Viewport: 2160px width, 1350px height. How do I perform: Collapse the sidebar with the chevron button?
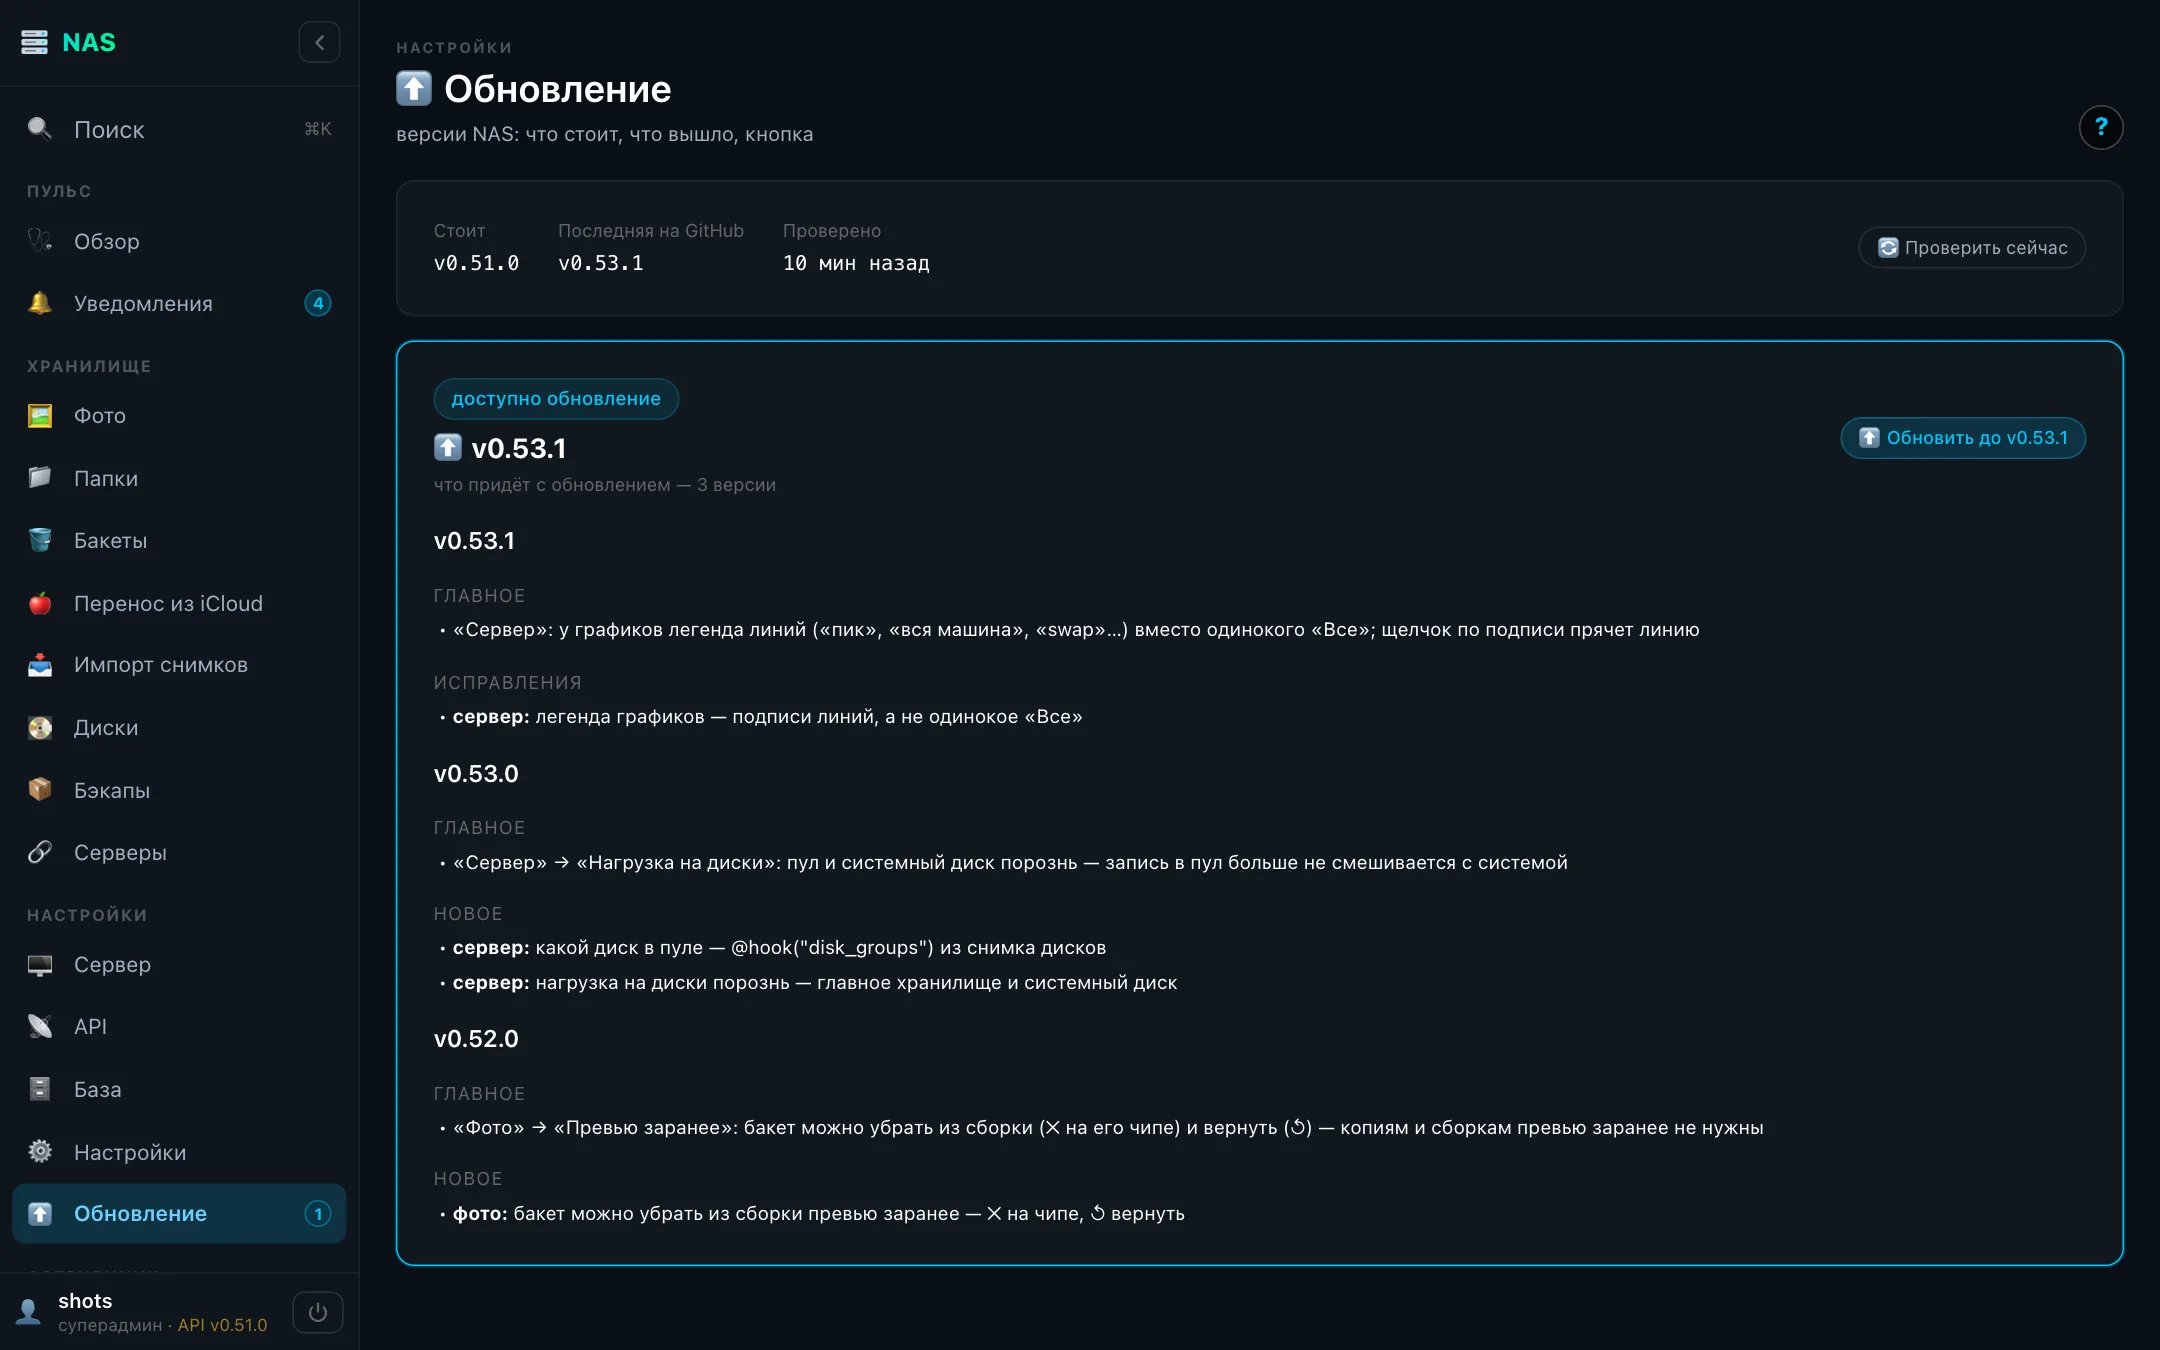click(x=319, y=42)
